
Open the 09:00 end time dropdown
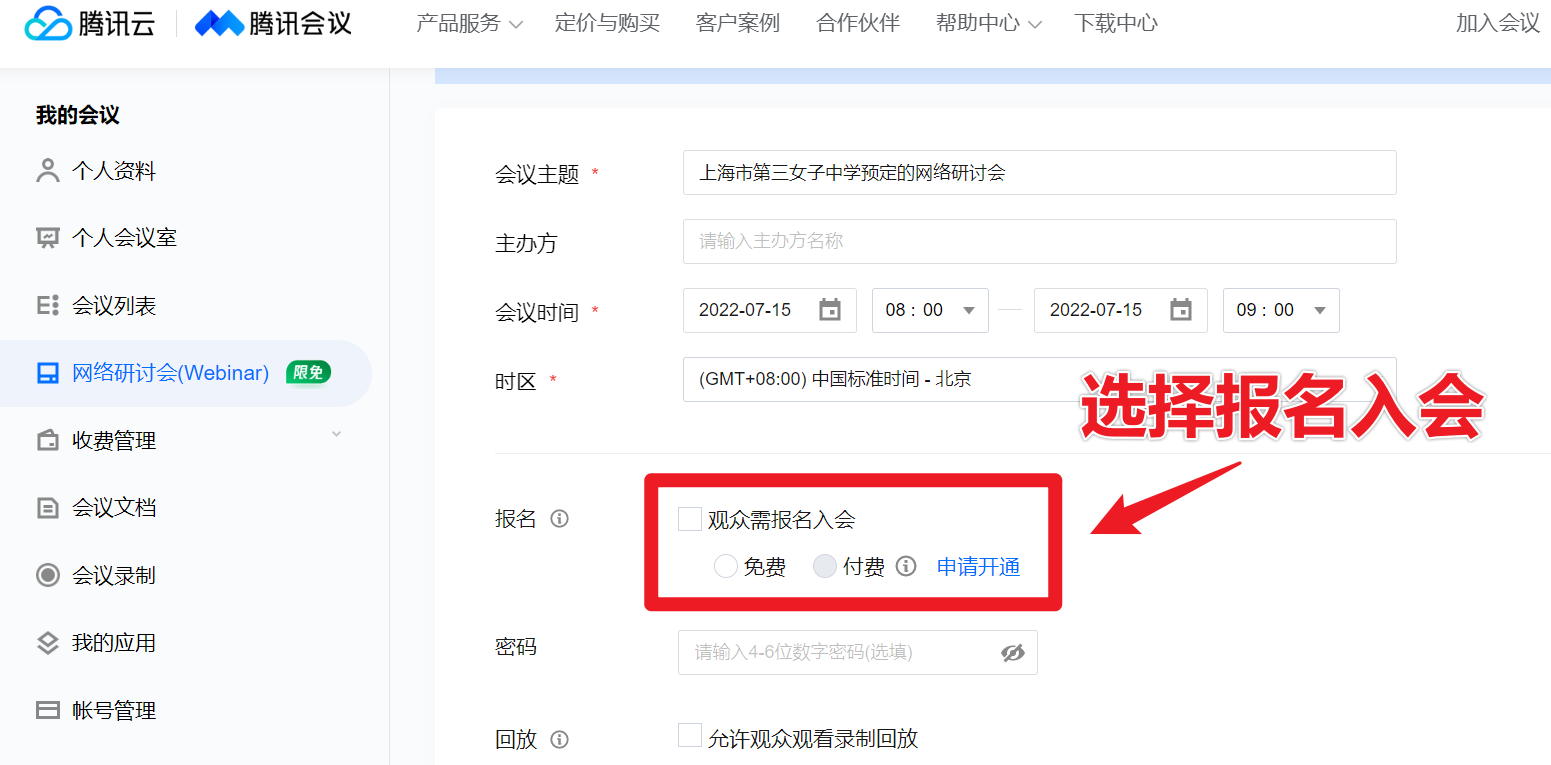click(1281, 310)
